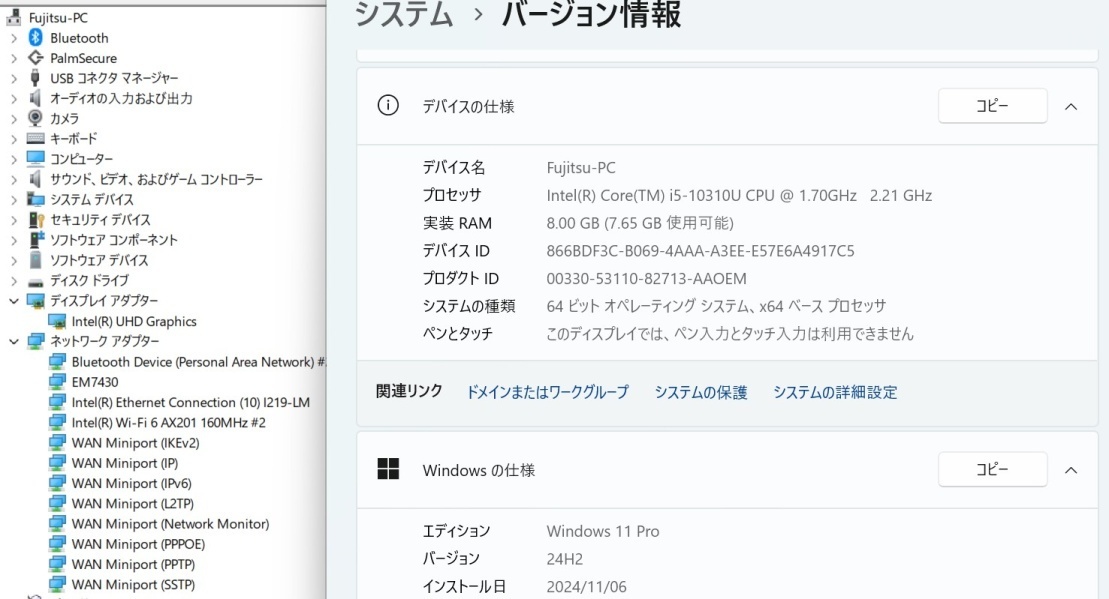Click the ソフトウェア デバイス icon

(x=35, y=260)
